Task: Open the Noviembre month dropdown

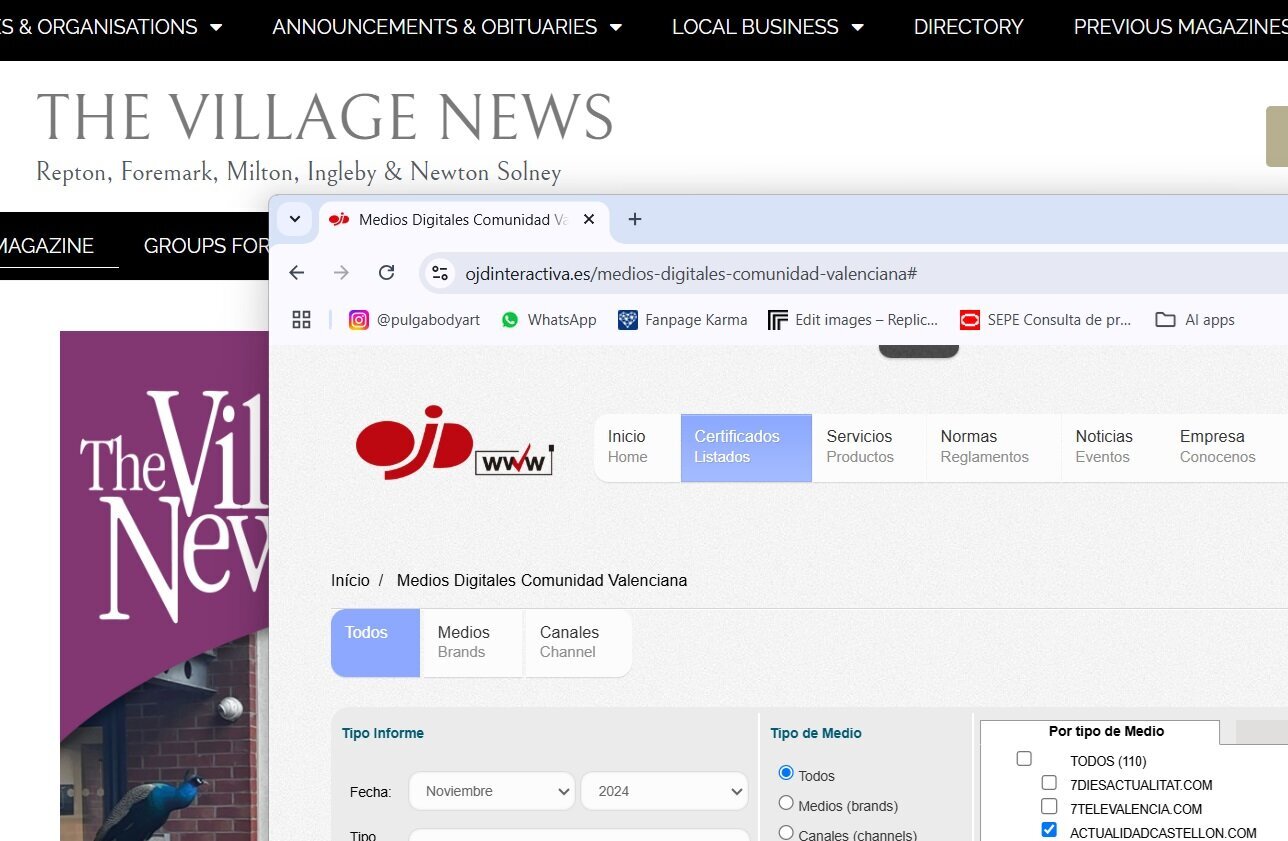Action: tap(492, 791)
